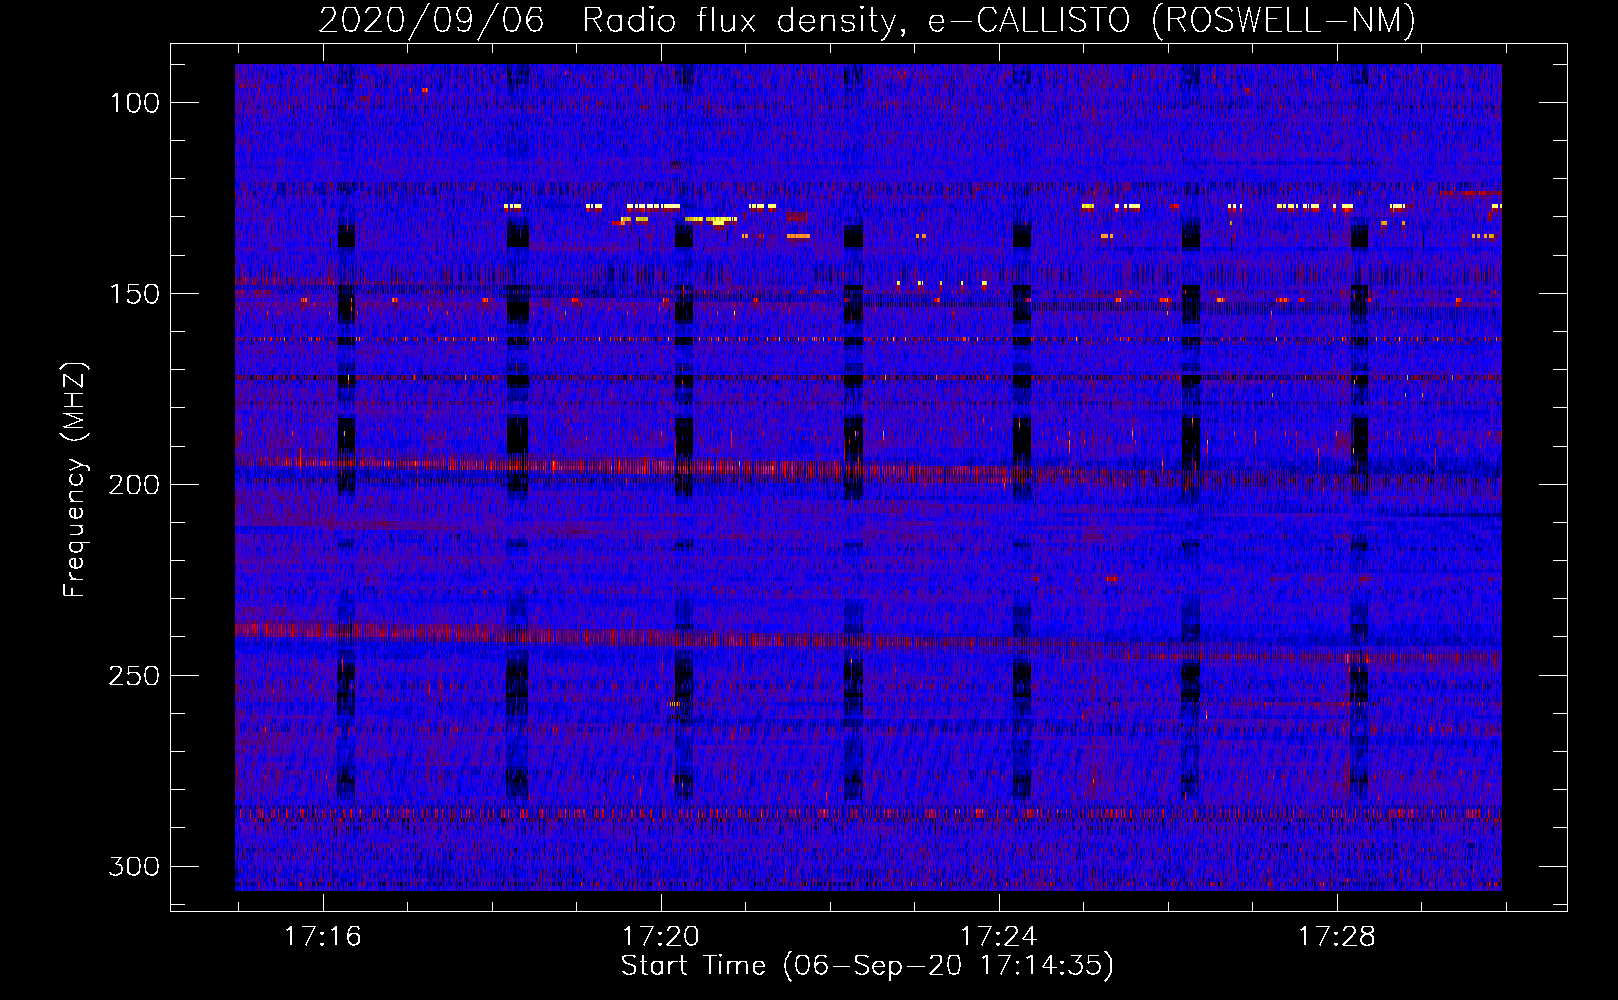Viewport: 1618px width, 1000px height.
Task: Click the 150 frequency tick label
Action: point(134,294)
